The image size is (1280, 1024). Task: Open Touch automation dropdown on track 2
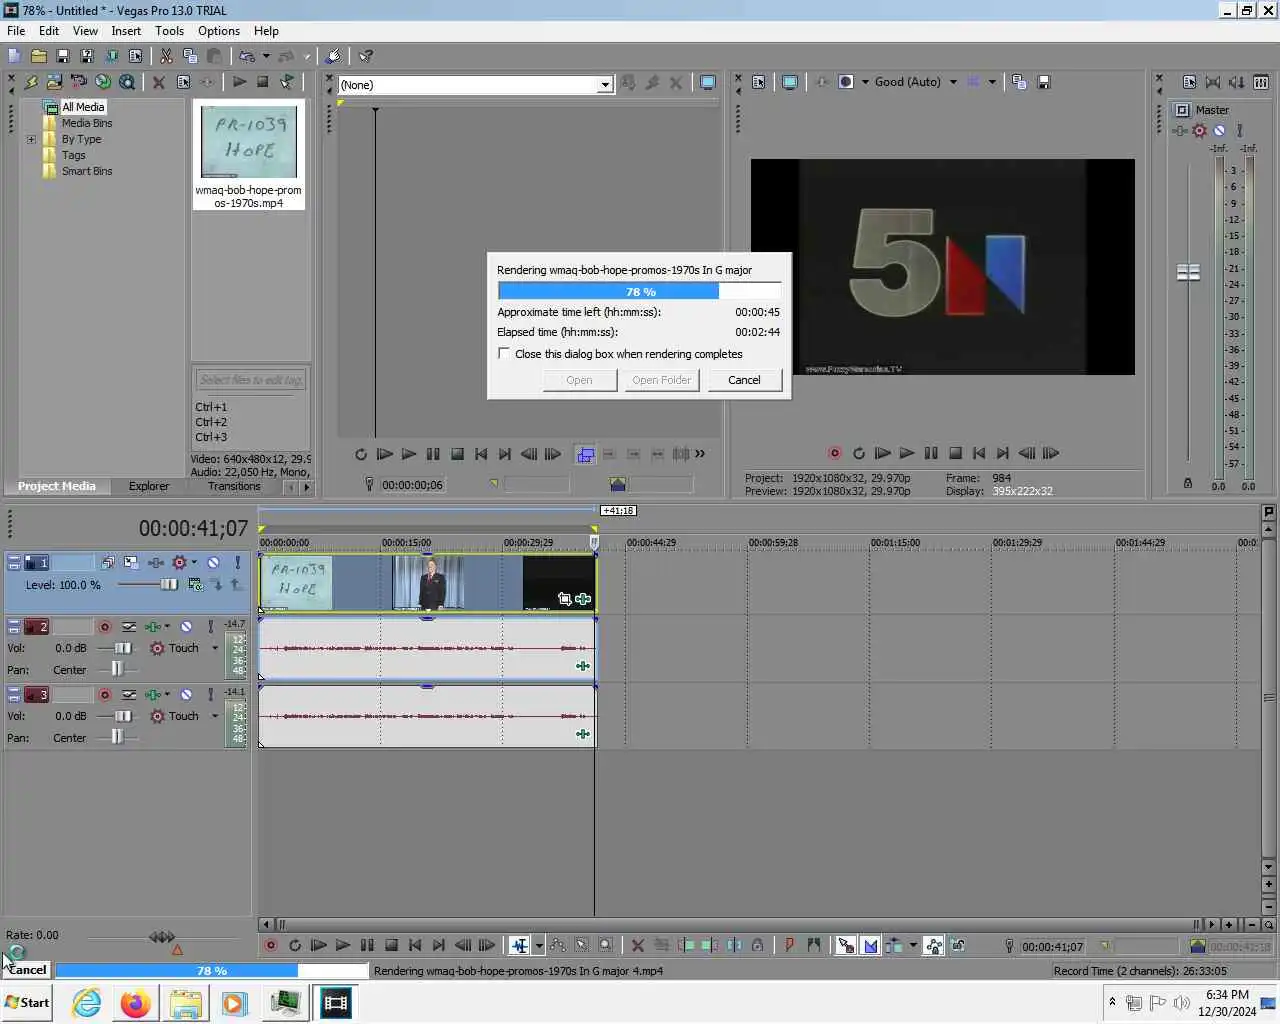215,648
